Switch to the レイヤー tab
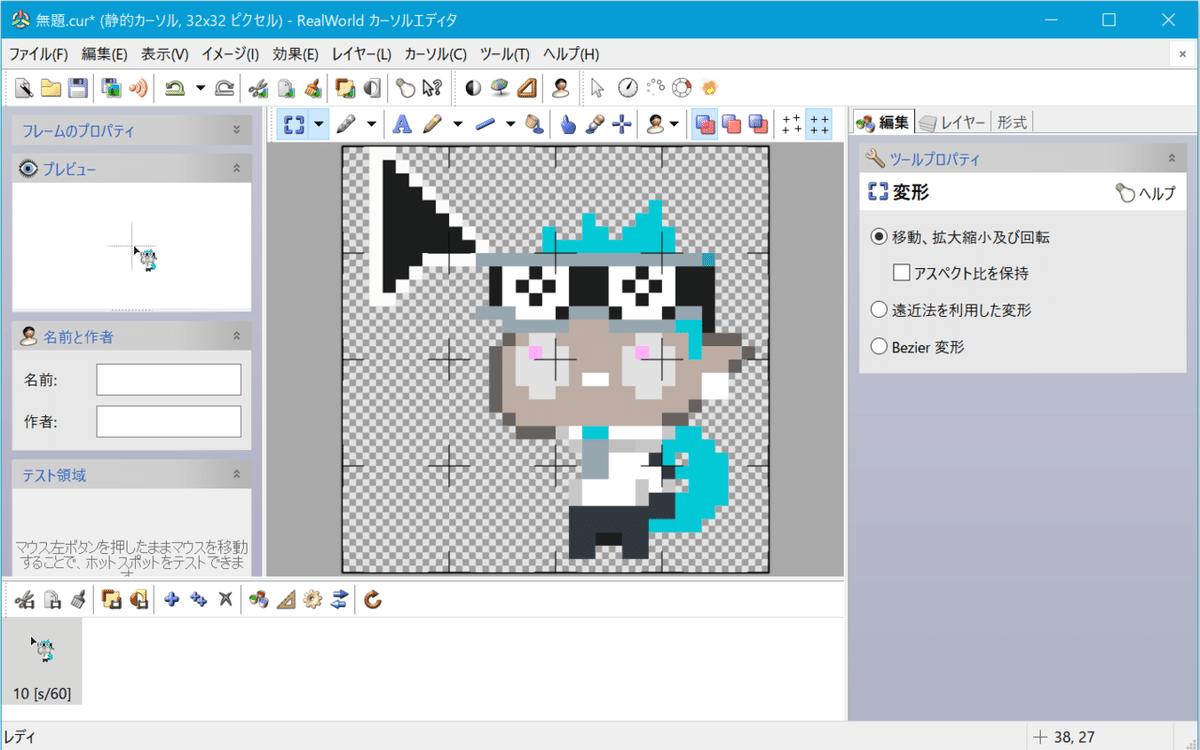This screenshot has height=750, width=1200. coord(953,122)
